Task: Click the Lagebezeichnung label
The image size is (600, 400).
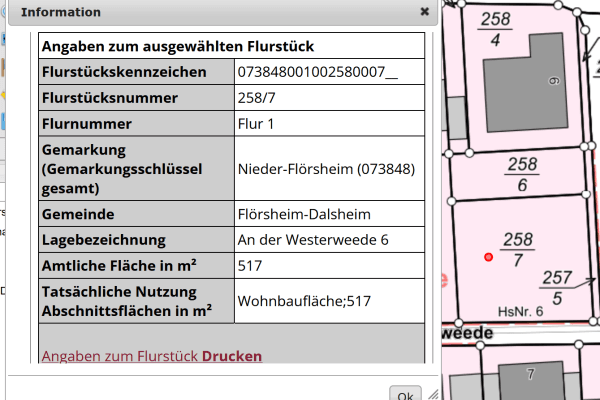Action: pos(104,240)
